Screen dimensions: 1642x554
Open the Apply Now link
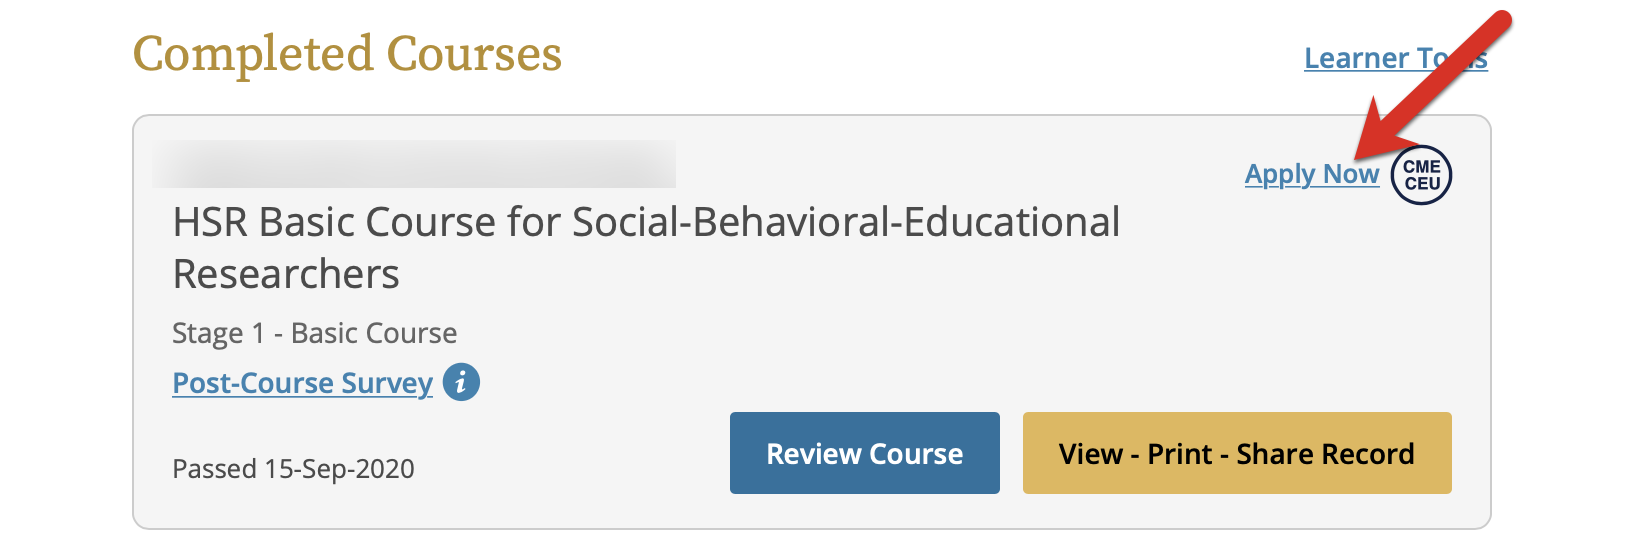click(1311, 174)
